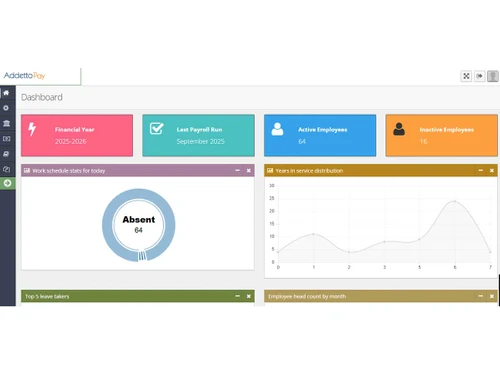The image size is (500, 375).
Task: Click chart icon in Work schedule stats header
Action: (x=27, y=170)
